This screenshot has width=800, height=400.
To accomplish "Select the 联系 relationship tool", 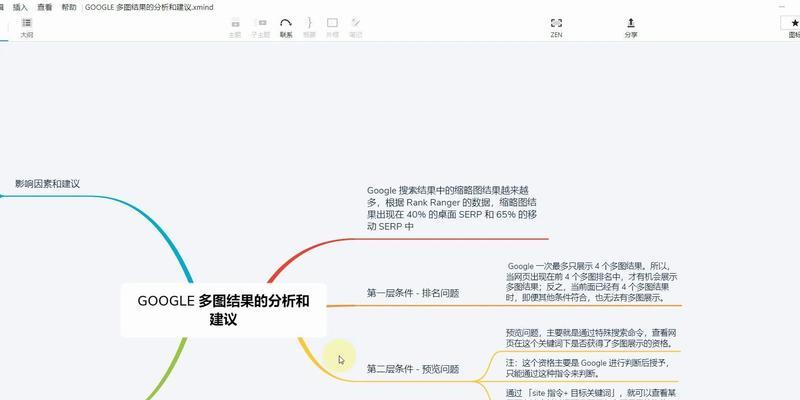I will click(286, 28).
